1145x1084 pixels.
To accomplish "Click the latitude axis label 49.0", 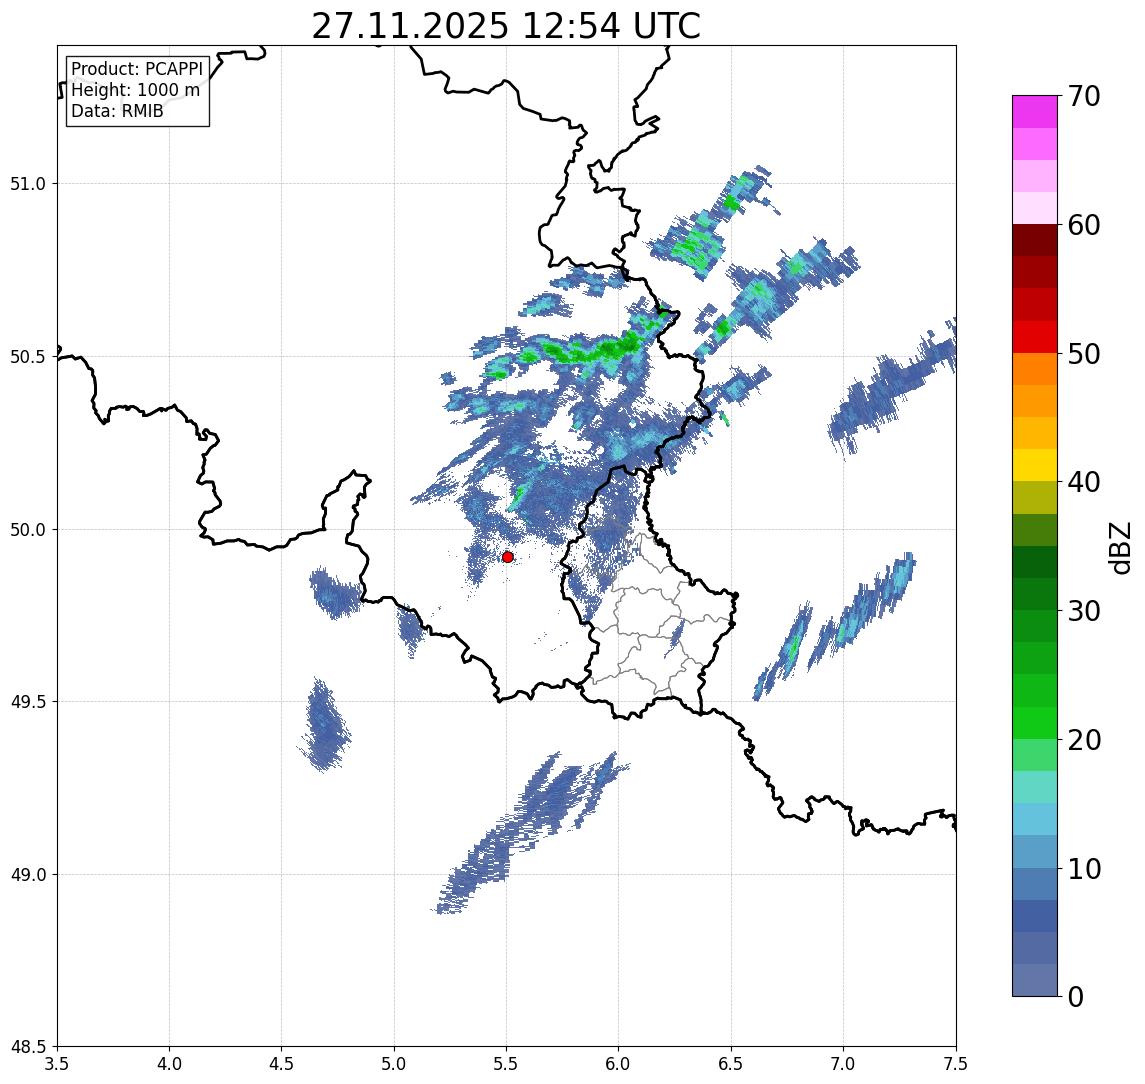I will tap(28, 874).
